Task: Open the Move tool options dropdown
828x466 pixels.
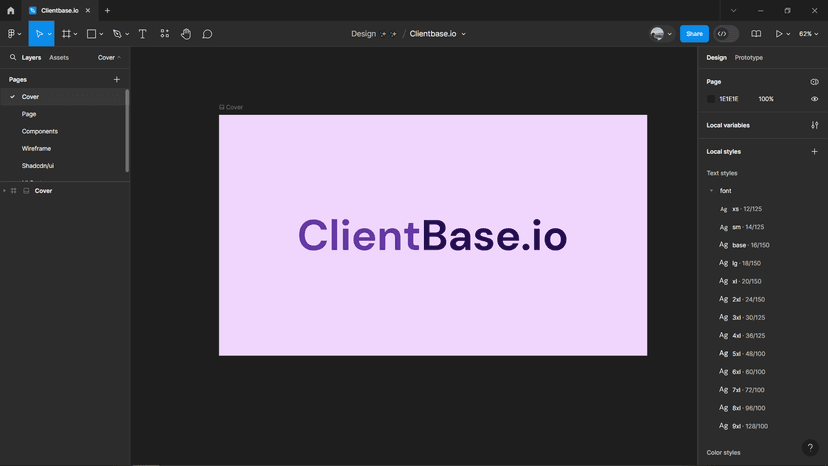Action: (x=50, y=34)
